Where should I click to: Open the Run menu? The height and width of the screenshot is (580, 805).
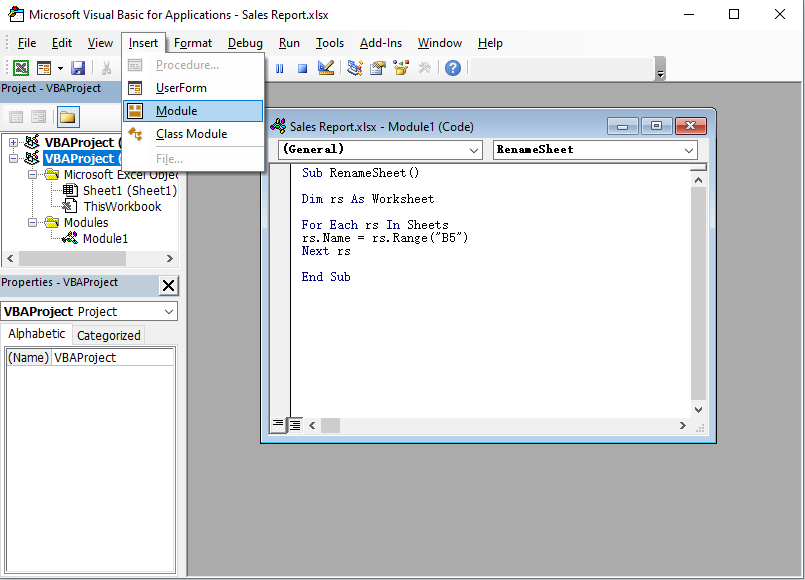tap(289, 43)
